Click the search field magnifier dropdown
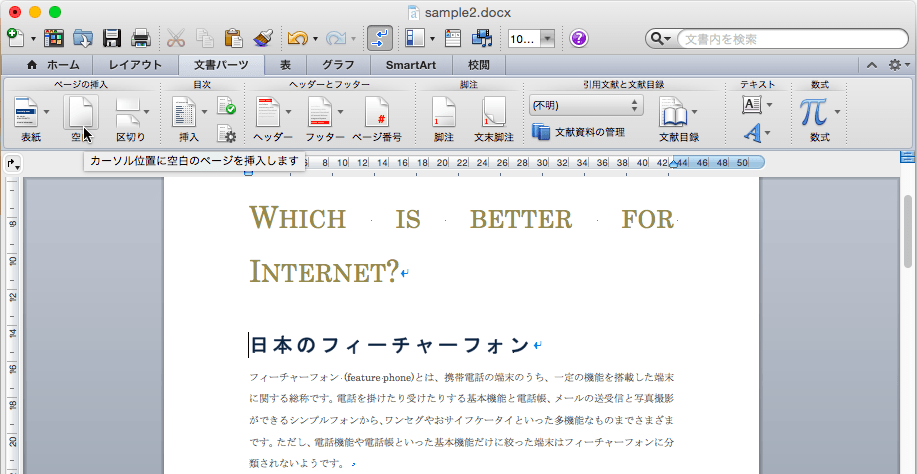This screenshot has height=474, width=917. [661, 39]
